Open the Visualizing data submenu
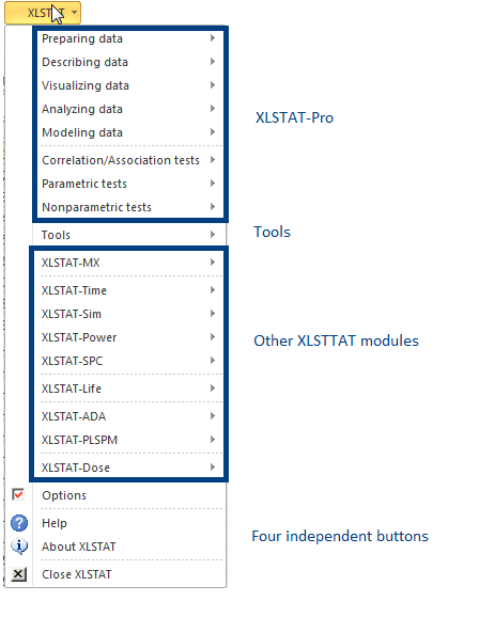 (129, 85)
